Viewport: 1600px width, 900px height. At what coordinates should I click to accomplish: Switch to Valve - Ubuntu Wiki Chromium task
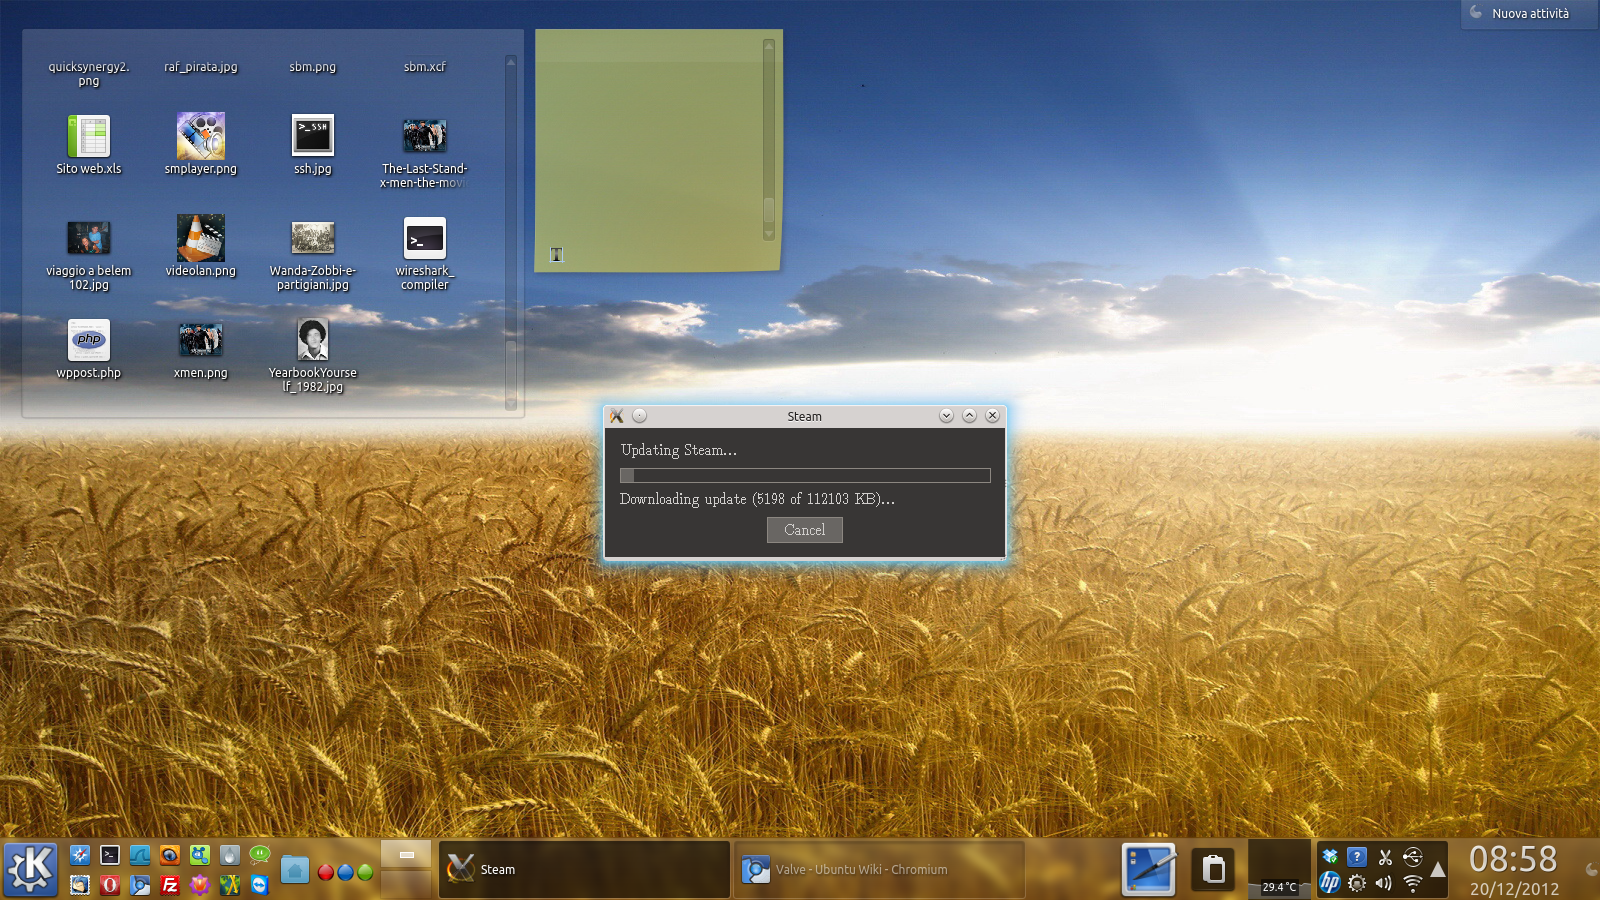coord(880,869)
